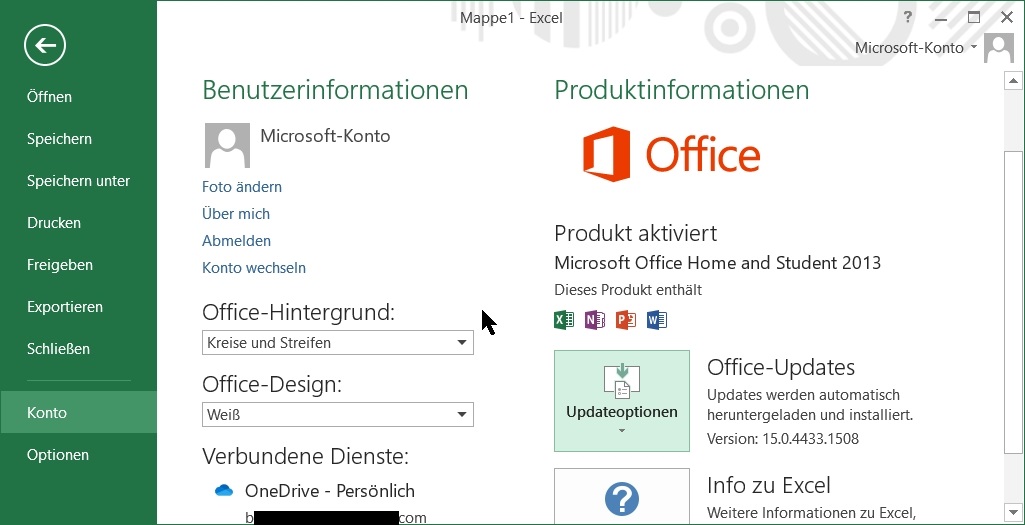Viewport: 1025px width, 525px height.
Task: Click the PowerPoint icon under product contents
Action: click(x=626, y=320)
